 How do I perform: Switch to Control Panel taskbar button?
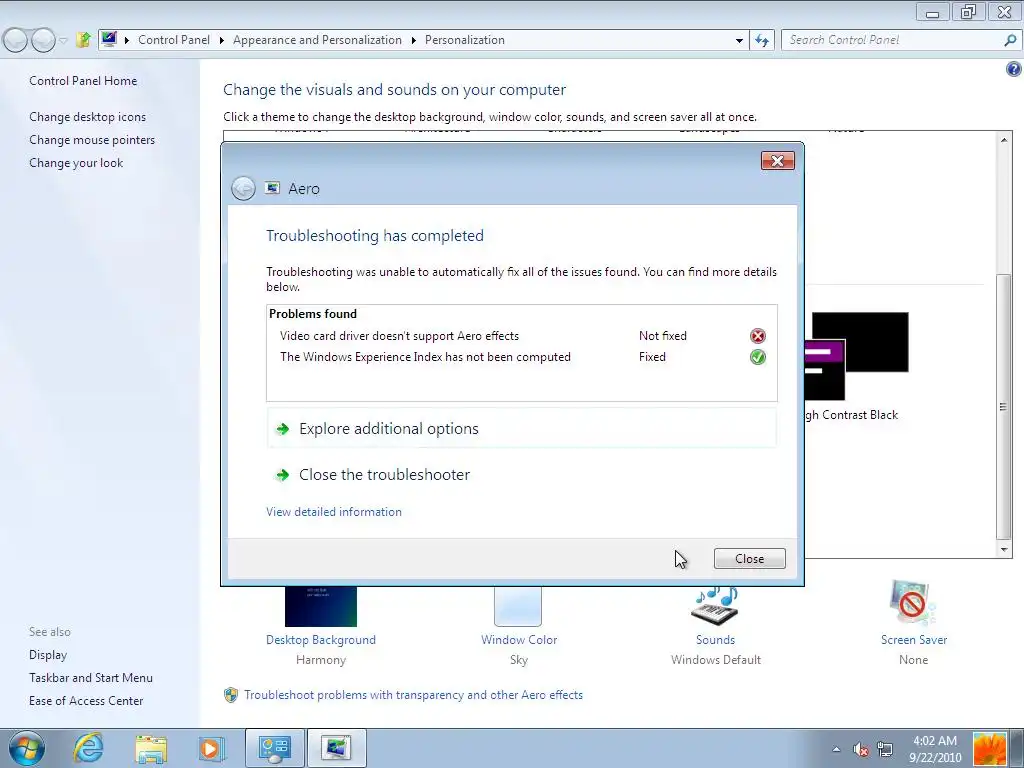[x=274, y=748]
